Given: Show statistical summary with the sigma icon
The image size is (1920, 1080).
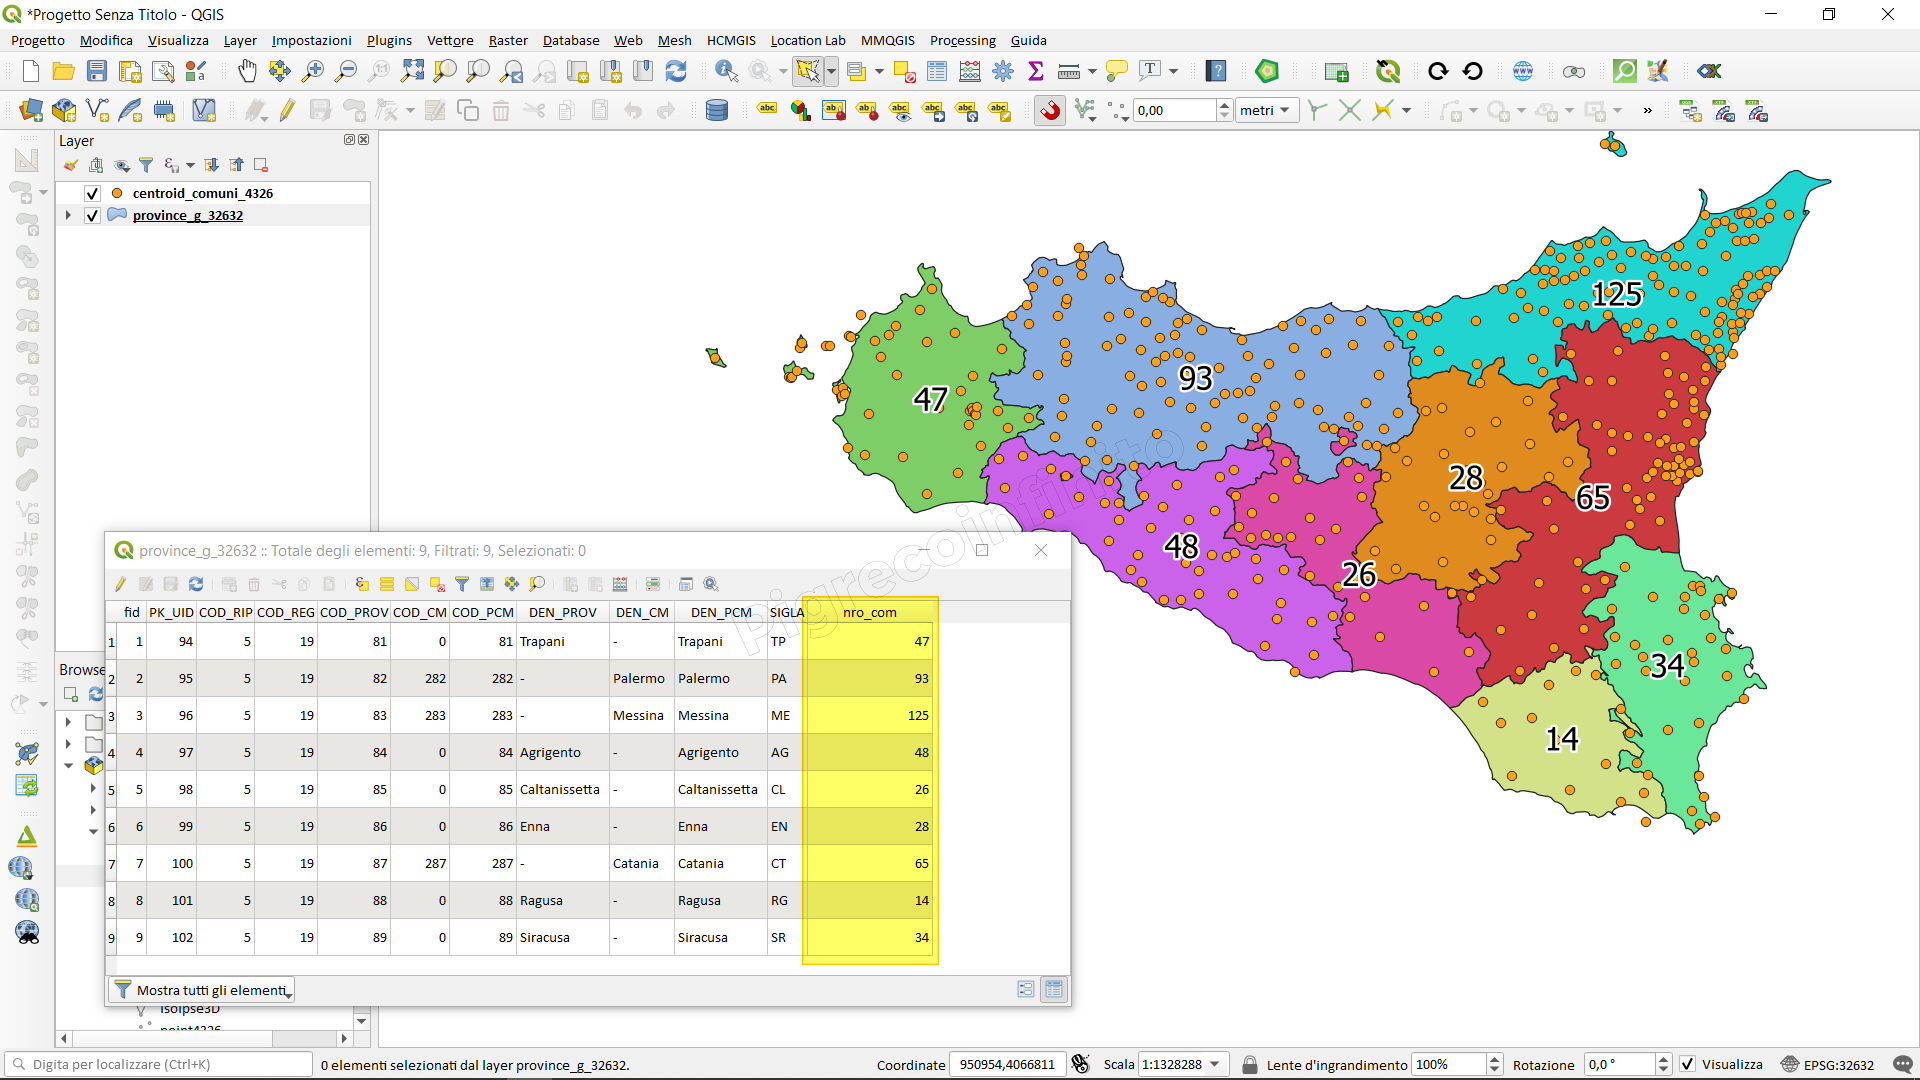Looking at the screenshot, I should click(1036, 71).
